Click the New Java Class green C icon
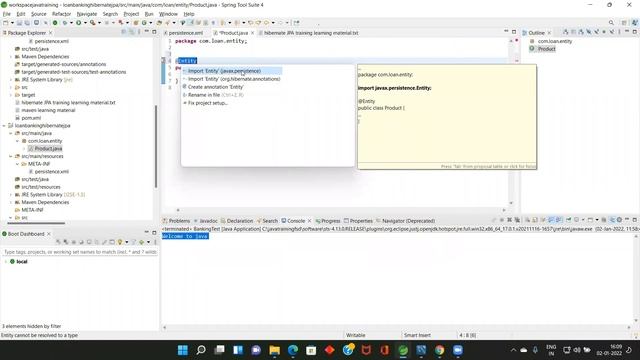This screenshot has width=640, height=360. (144, 23)
